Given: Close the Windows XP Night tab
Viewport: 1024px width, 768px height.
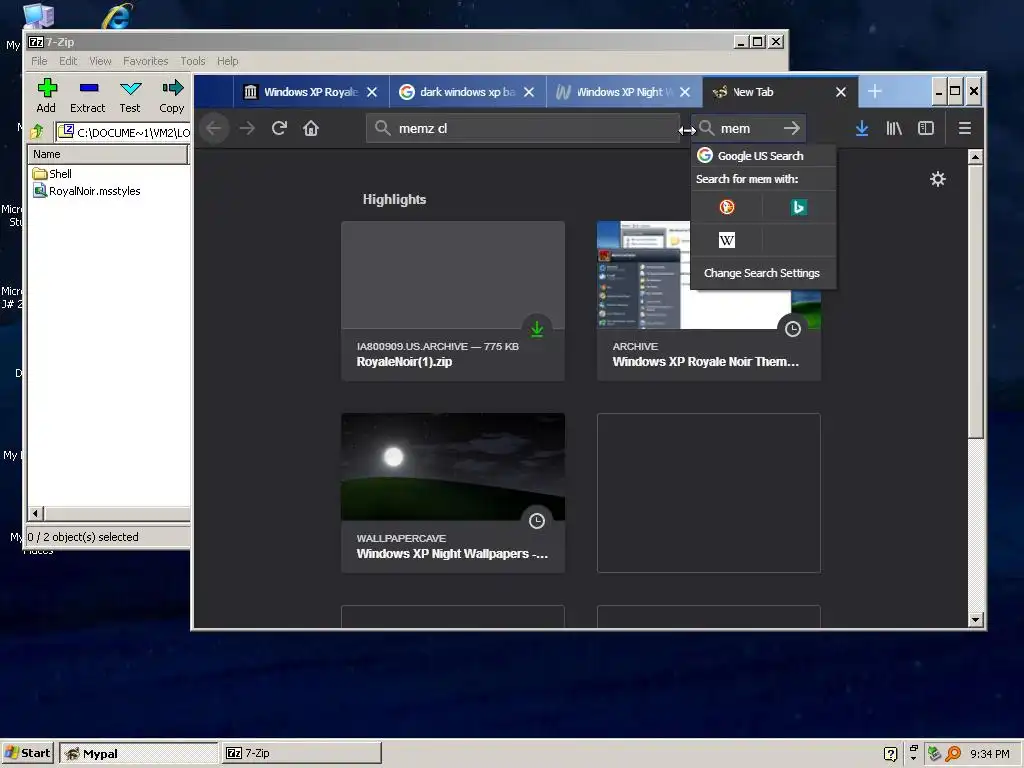Looking at the screenshot, I should point(684,92).
